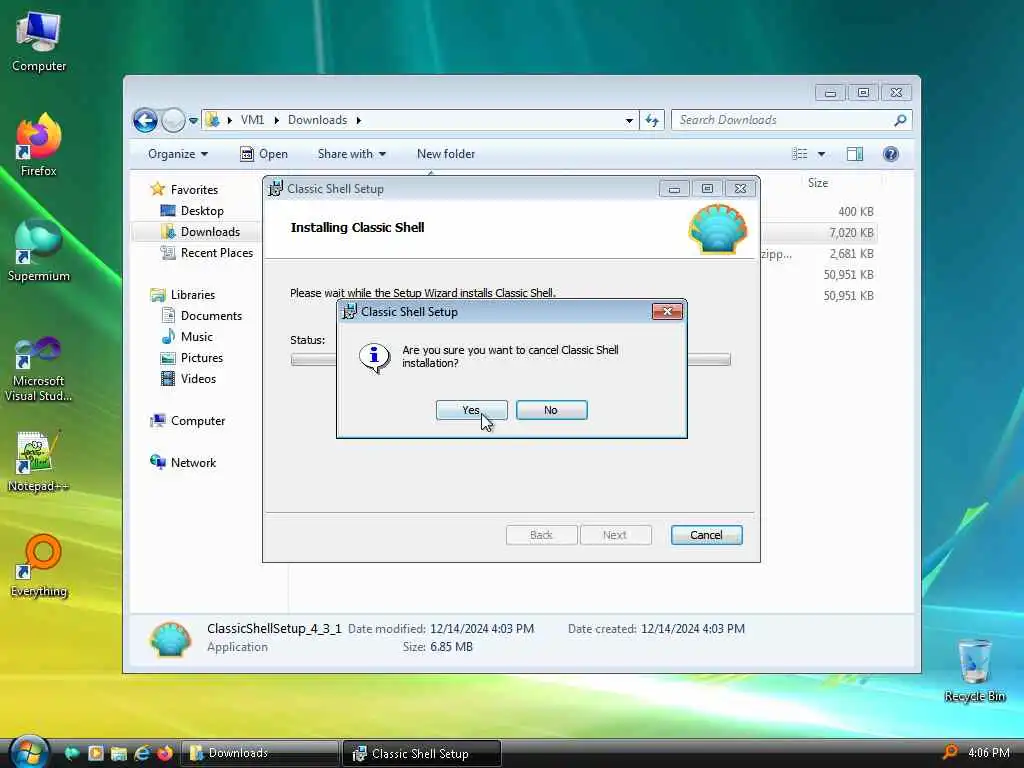
Task: Select Downloads in navigation pane
Action: tap(200, 232)
